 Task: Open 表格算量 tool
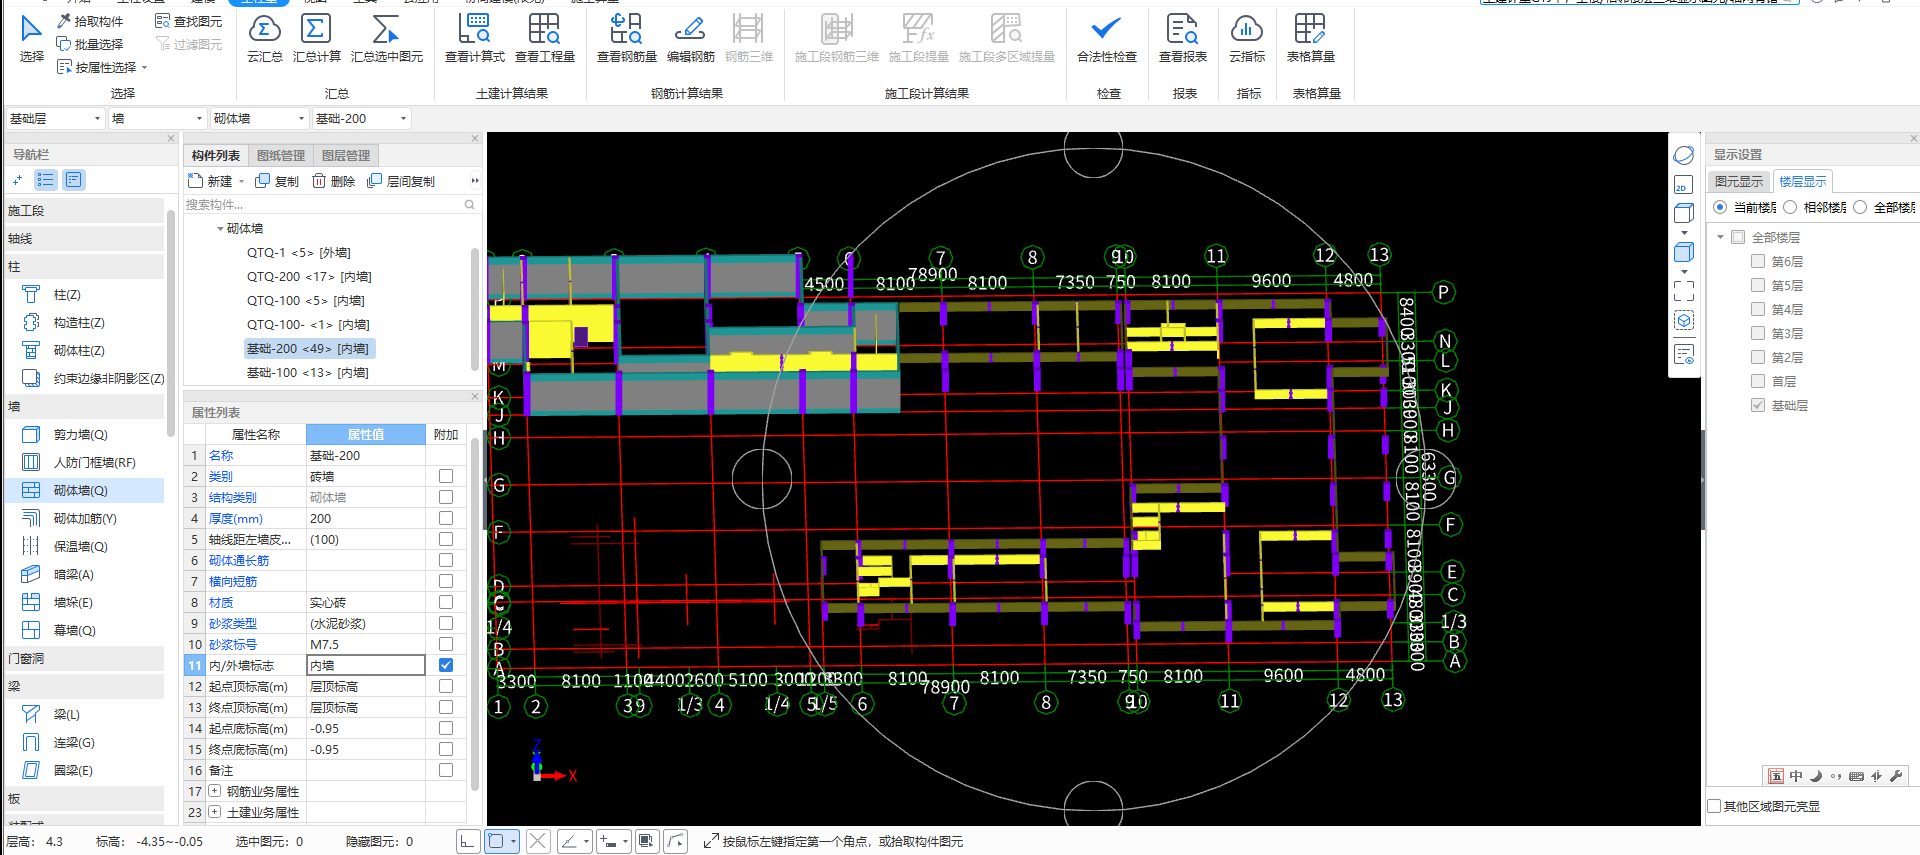(1311, 38)
